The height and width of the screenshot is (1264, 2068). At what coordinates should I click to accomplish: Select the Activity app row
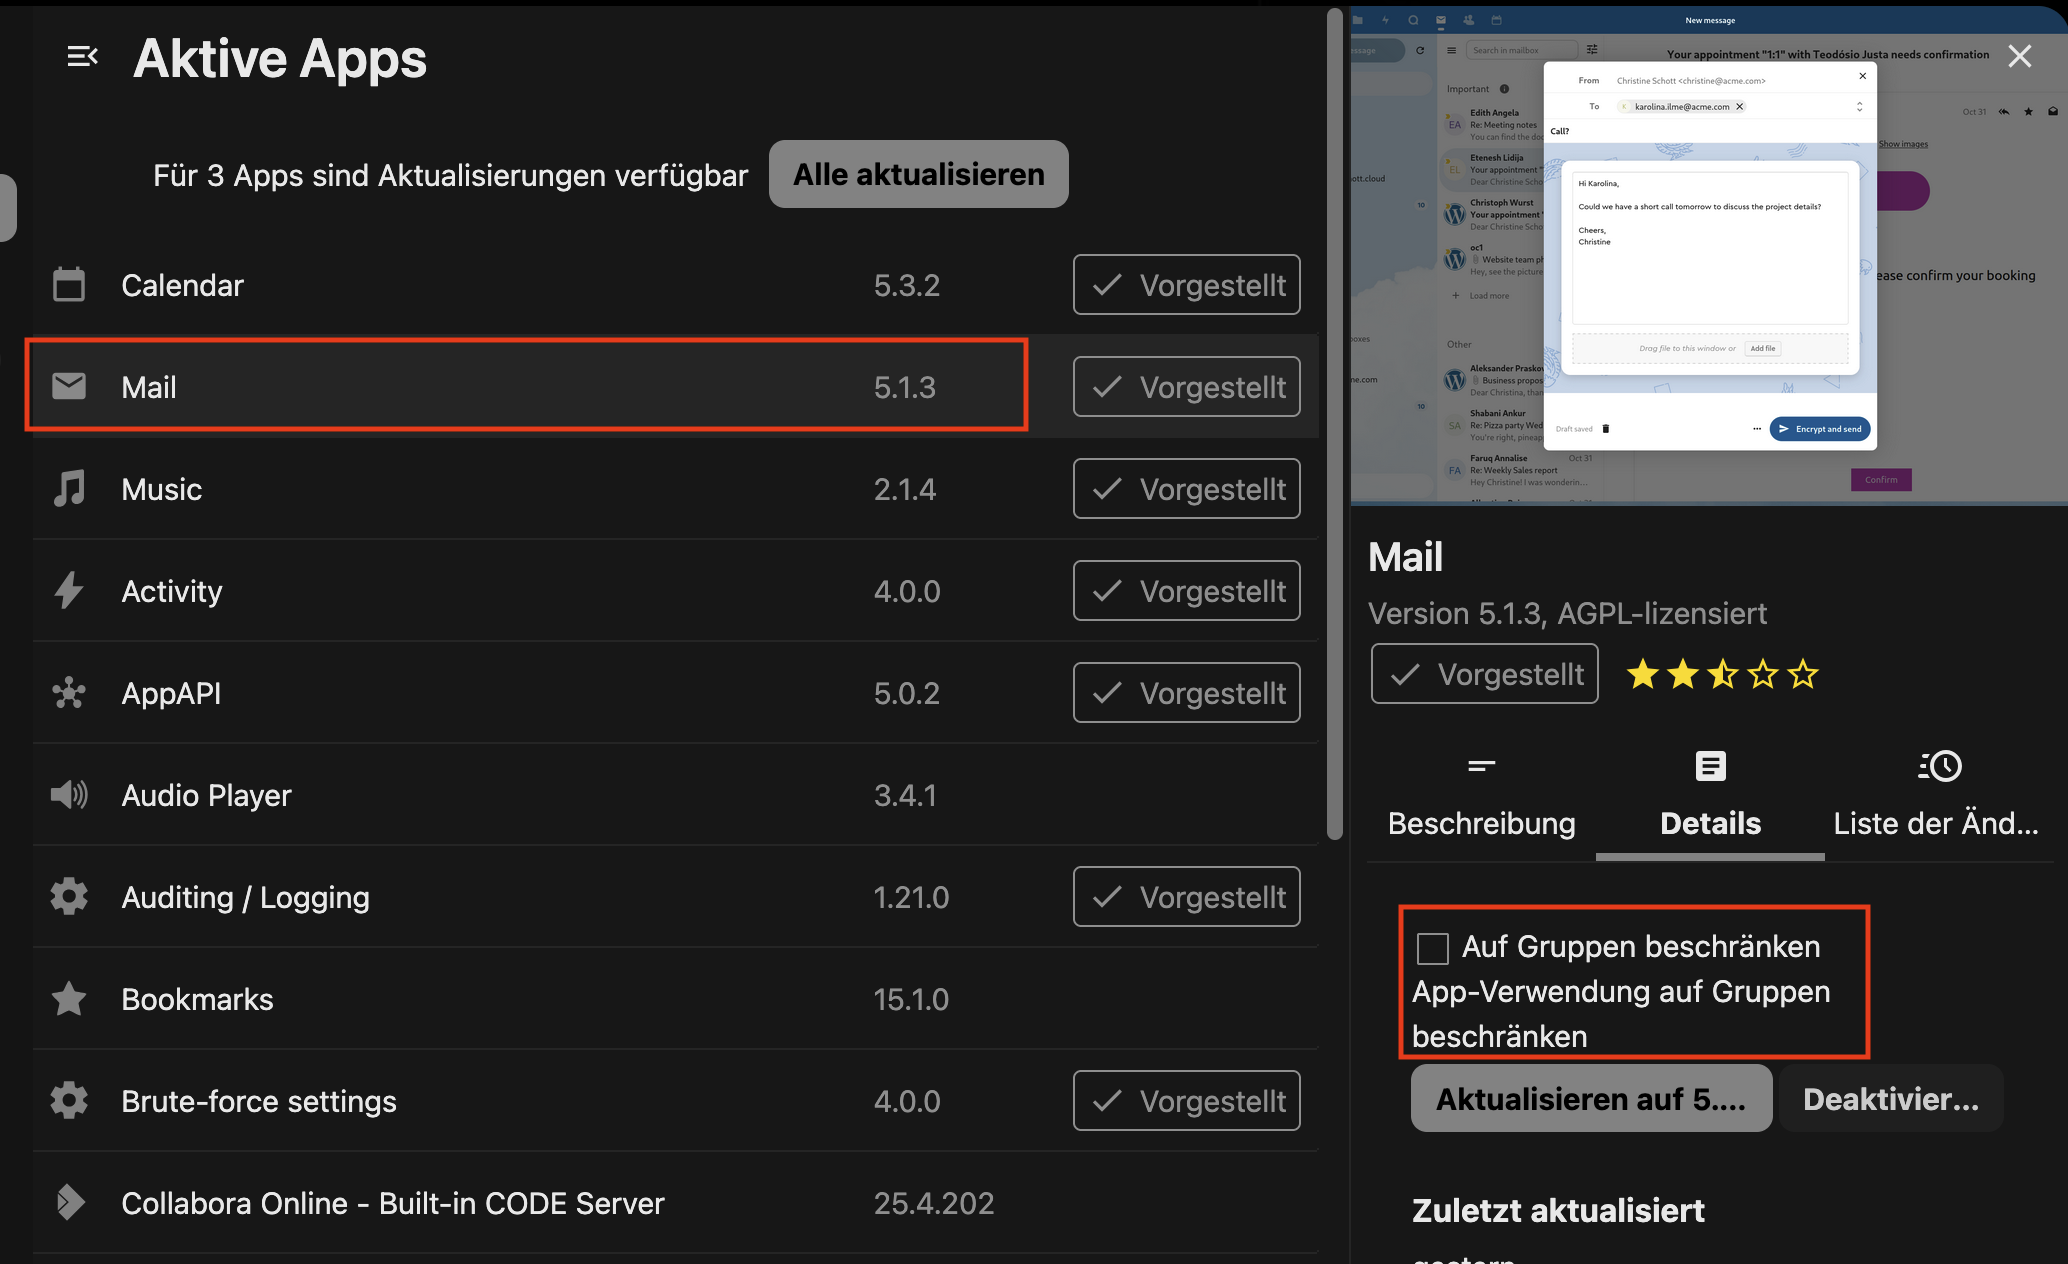click(x=675, y=591)
